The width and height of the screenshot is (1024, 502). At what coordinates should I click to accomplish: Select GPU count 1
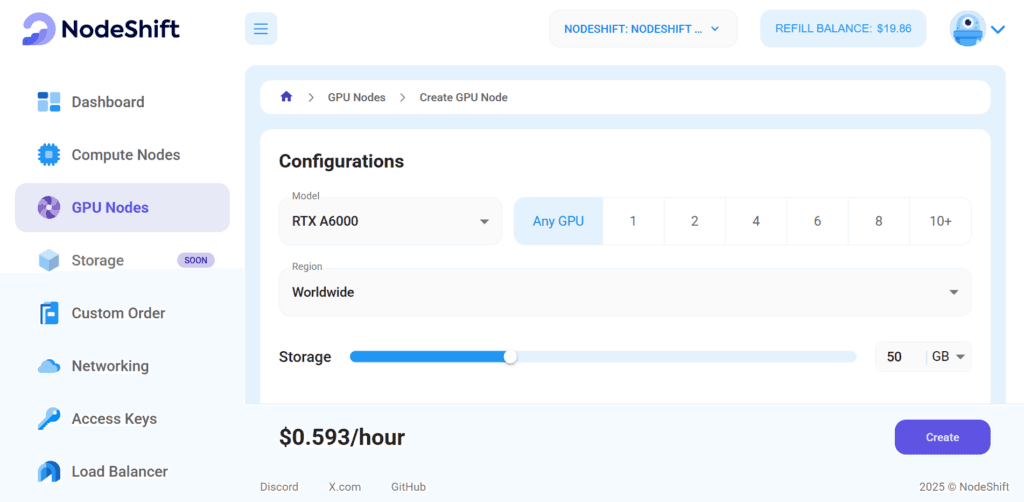pyautogui.click(x=633, y=221)
